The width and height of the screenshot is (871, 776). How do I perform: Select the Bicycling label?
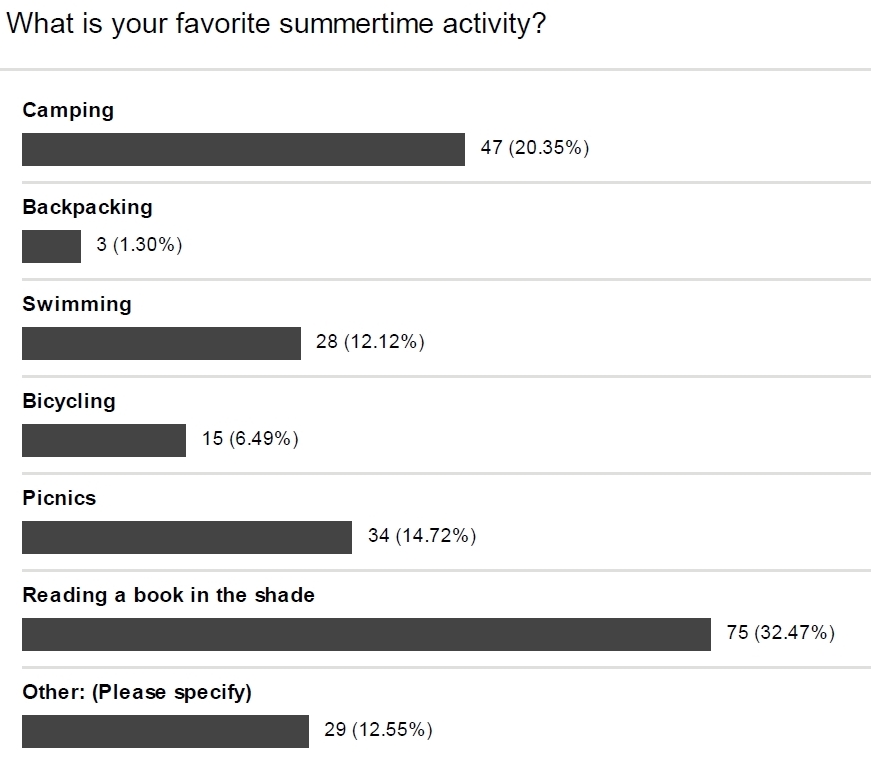click(x=69, y=402)
